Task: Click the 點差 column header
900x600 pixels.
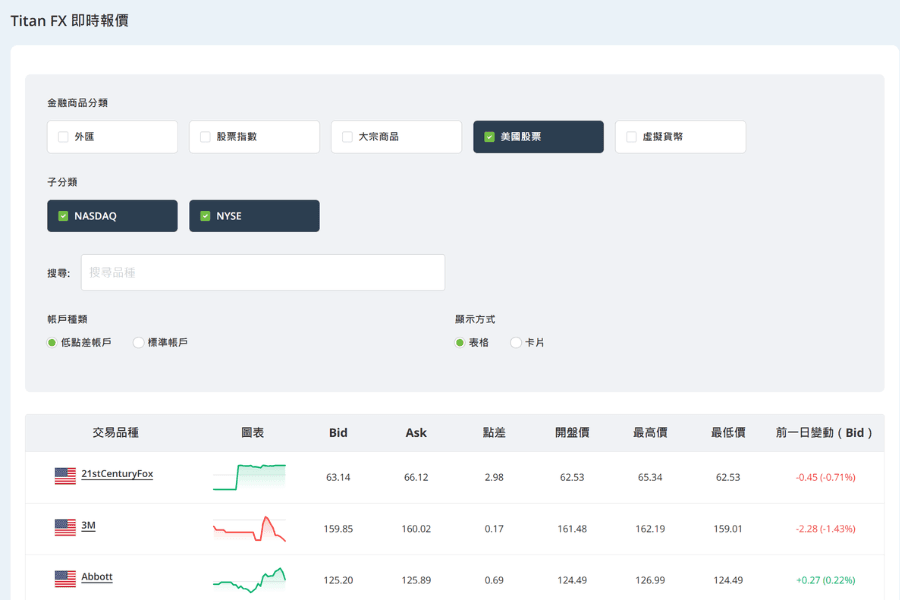Action: (x=494, y=433)
